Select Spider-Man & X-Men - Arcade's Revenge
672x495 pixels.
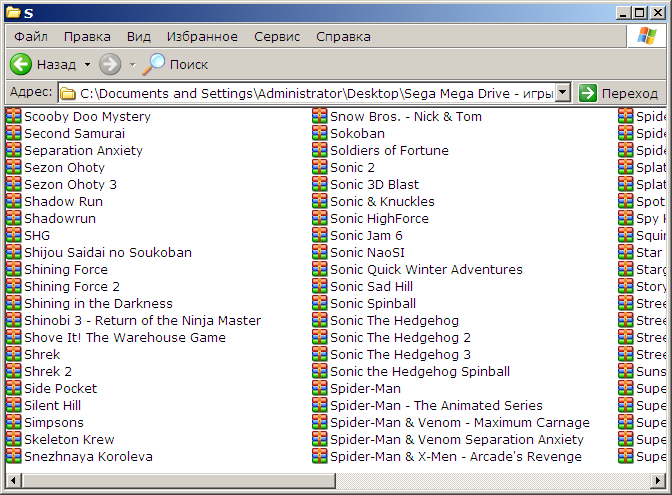tap(456, 457)
